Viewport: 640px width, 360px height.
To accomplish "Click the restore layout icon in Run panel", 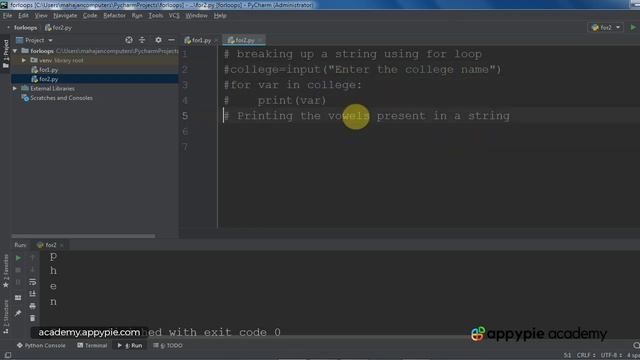I will [18, 298].
